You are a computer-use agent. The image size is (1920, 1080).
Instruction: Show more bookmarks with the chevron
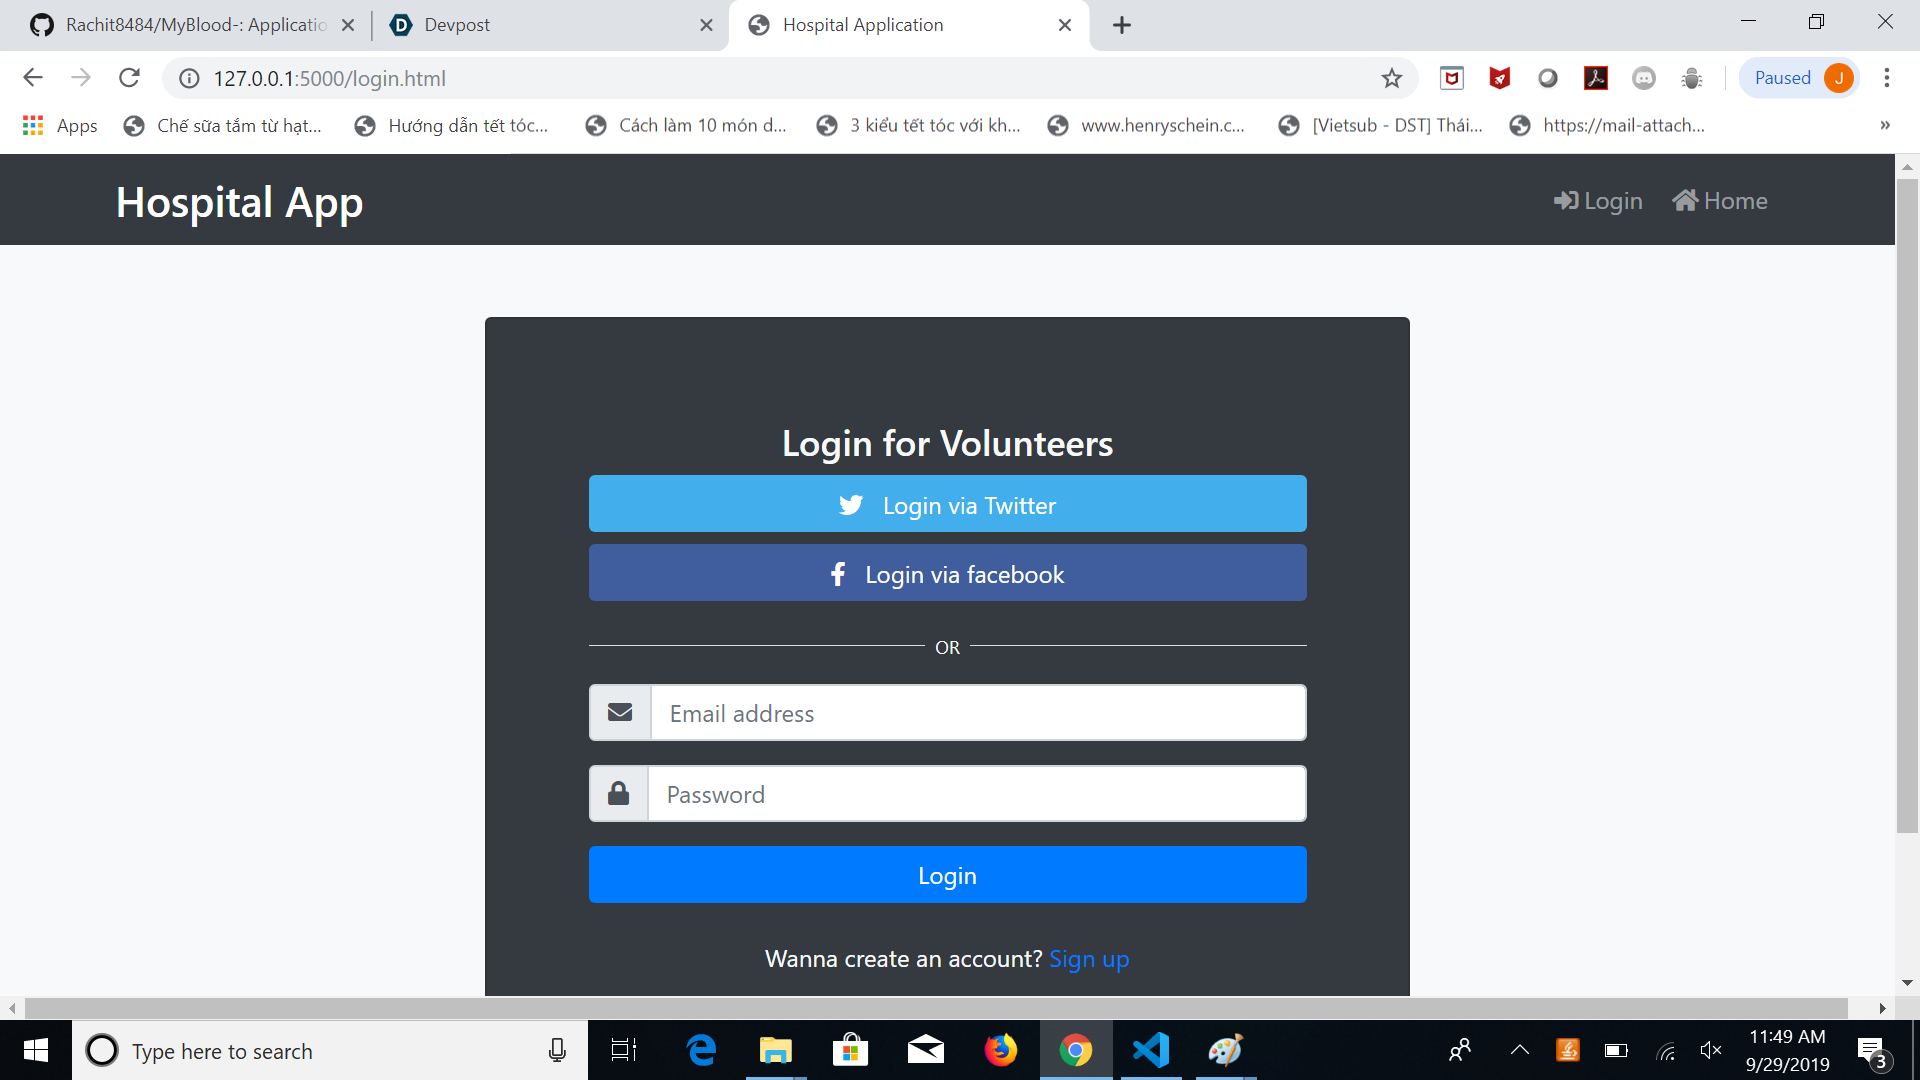[x=1884, y=125]
